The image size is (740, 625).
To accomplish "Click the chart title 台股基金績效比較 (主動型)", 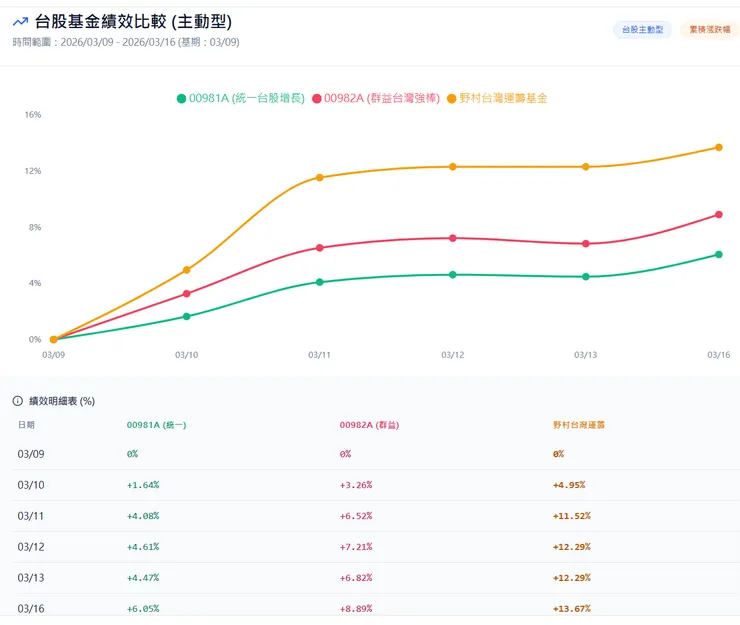I will point(133,21).
